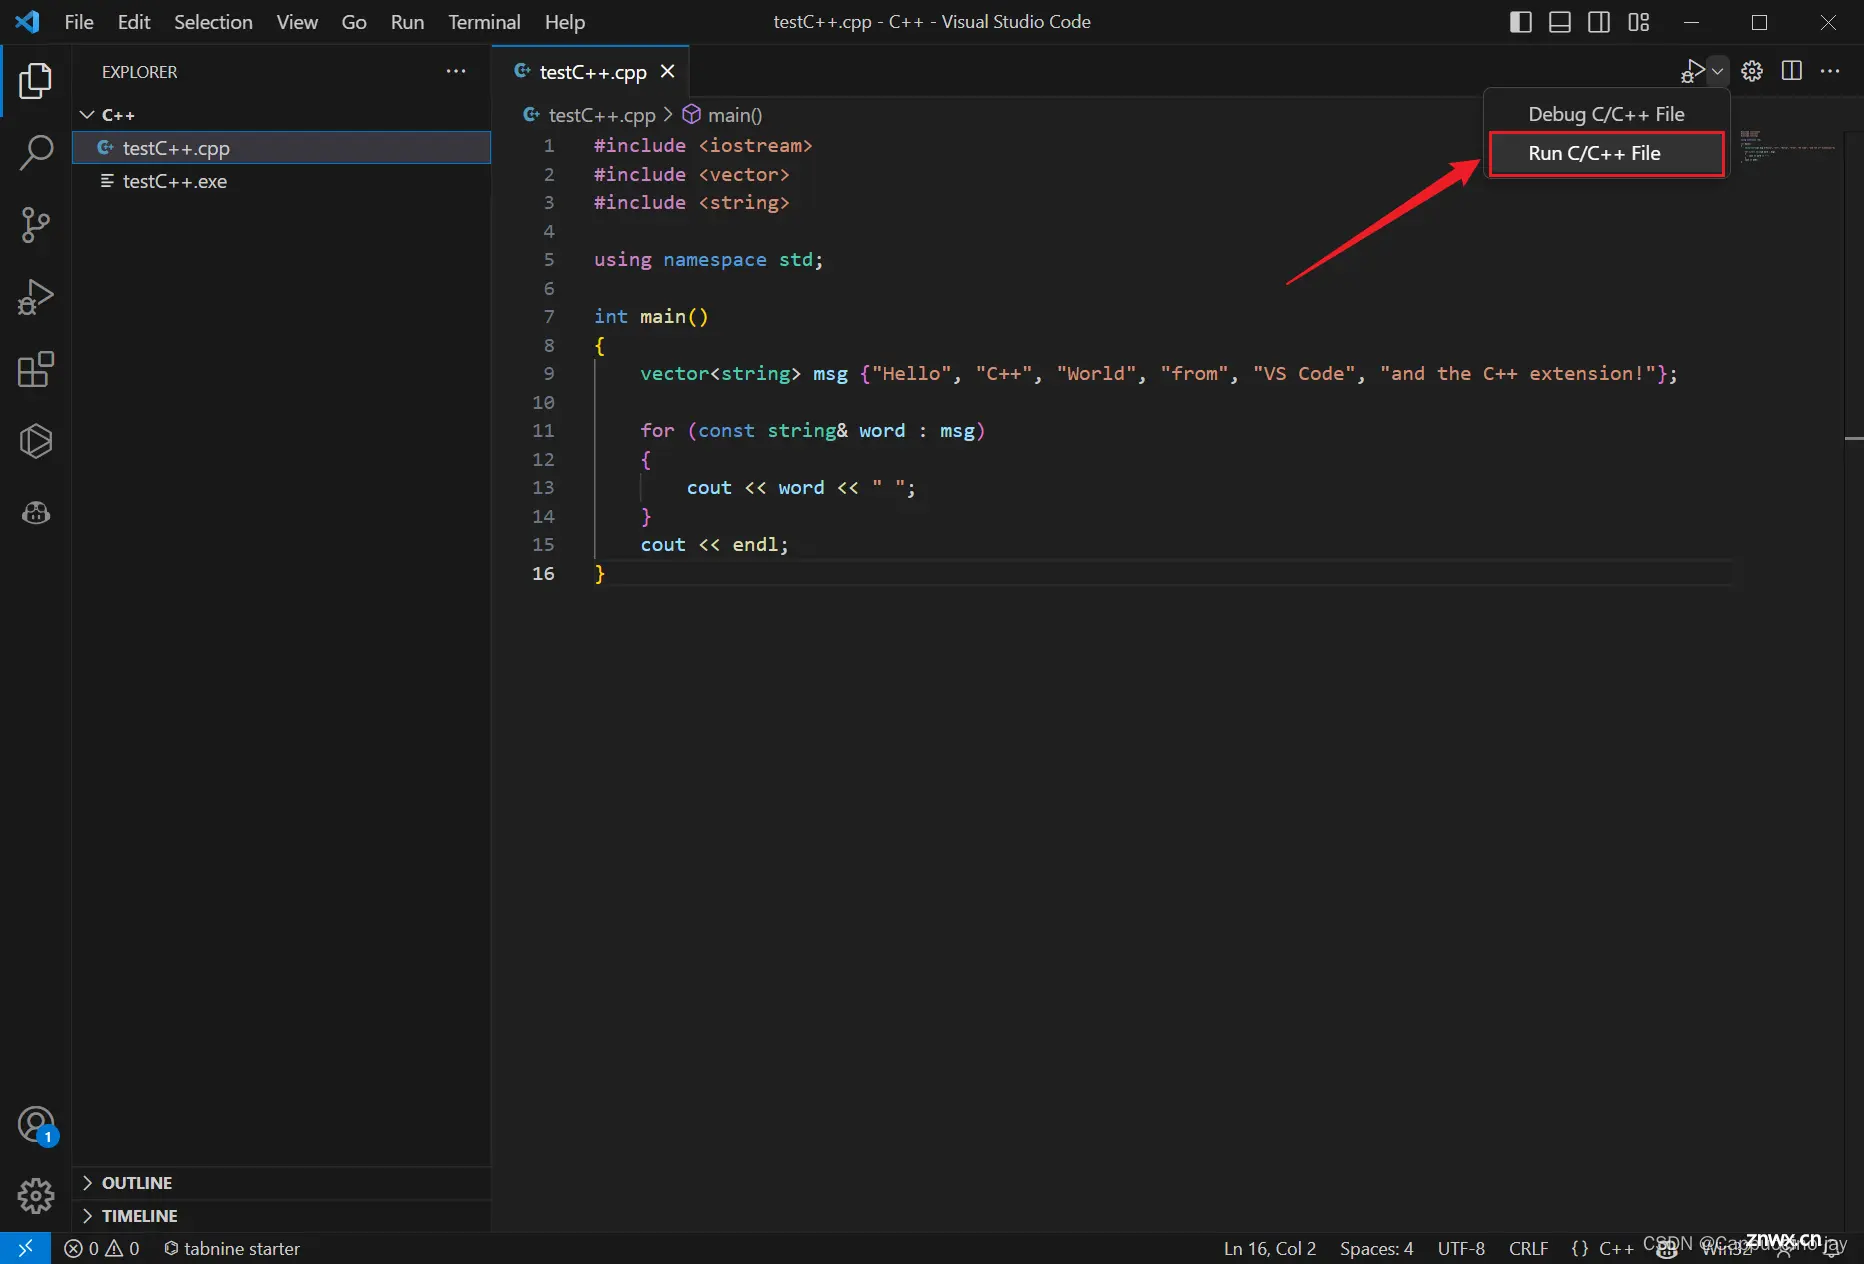Open the Source Control view

36,225
